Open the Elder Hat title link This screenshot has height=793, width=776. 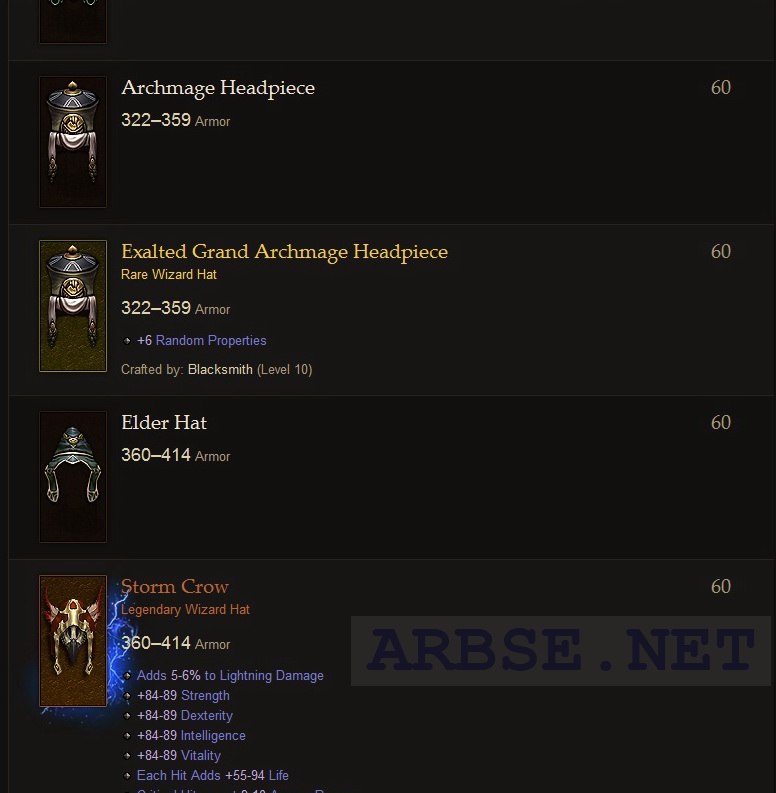coord(164,423)
